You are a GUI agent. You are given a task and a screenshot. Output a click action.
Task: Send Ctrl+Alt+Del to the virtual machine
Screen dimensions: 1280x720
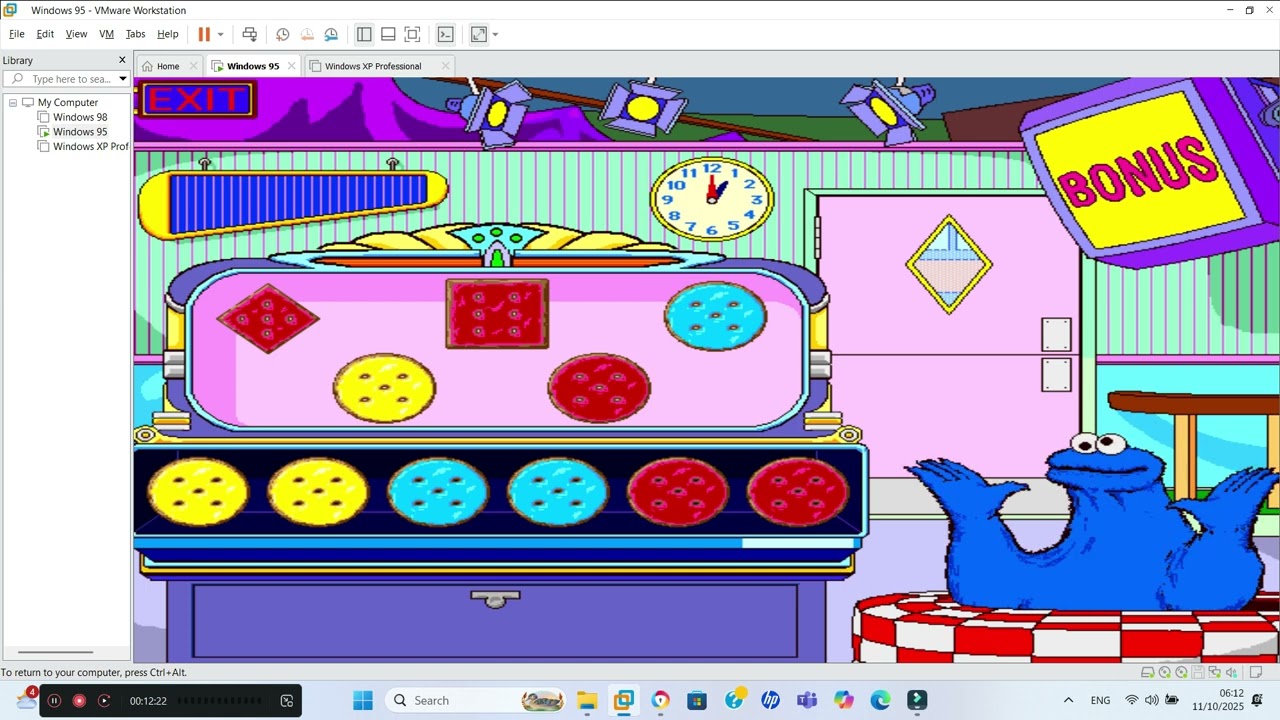pos(250,34)
